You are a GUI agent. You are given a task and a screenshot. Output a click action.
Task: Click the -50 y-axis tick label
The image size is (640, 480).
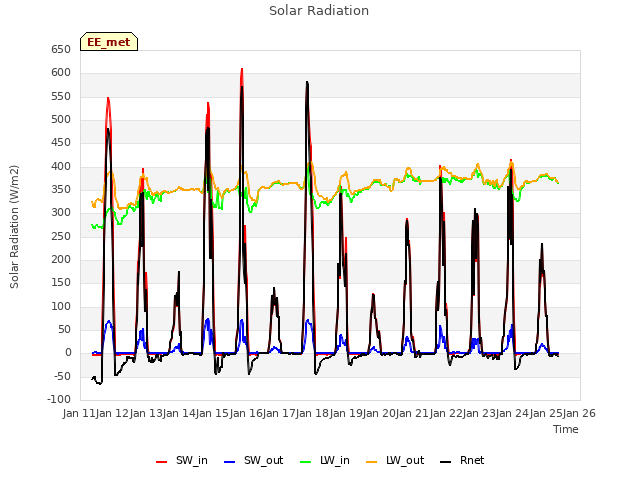62,376
